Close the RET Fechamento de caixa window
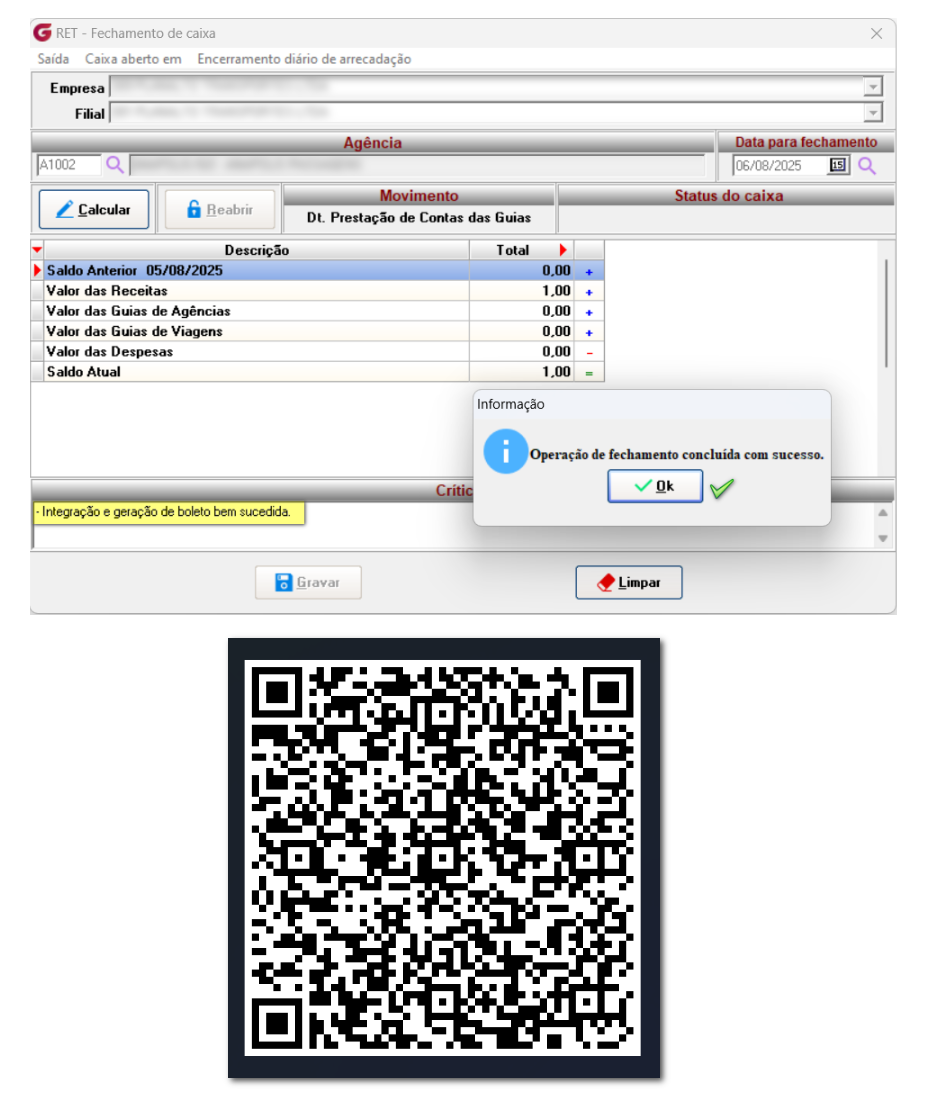The image size is (927, 1115). click(x=877, y=33)
